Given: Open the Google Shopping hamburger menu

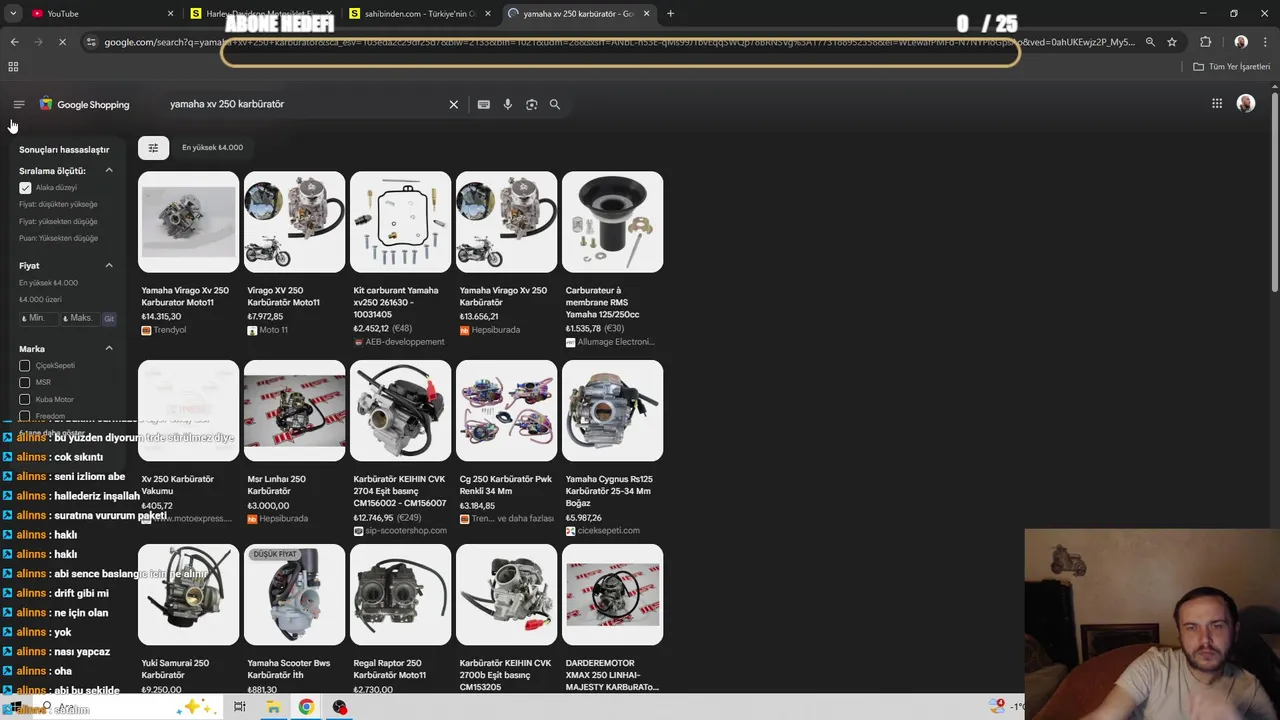Looking at the screenshot, I should coord(19,104).
